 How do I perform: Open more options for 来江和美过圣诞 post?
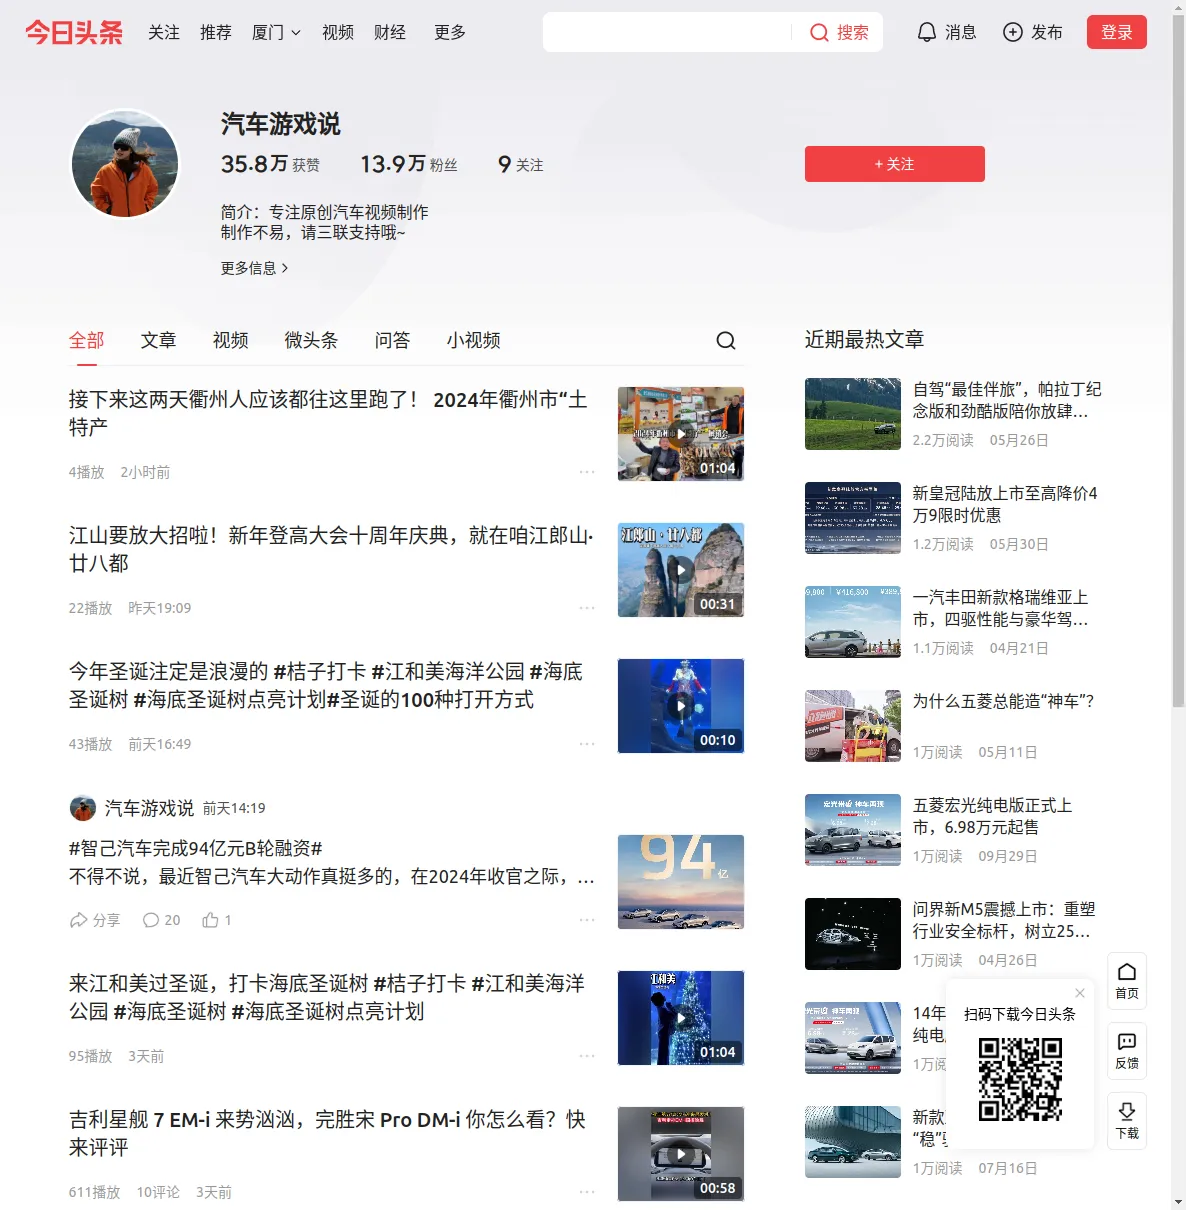587,1056
